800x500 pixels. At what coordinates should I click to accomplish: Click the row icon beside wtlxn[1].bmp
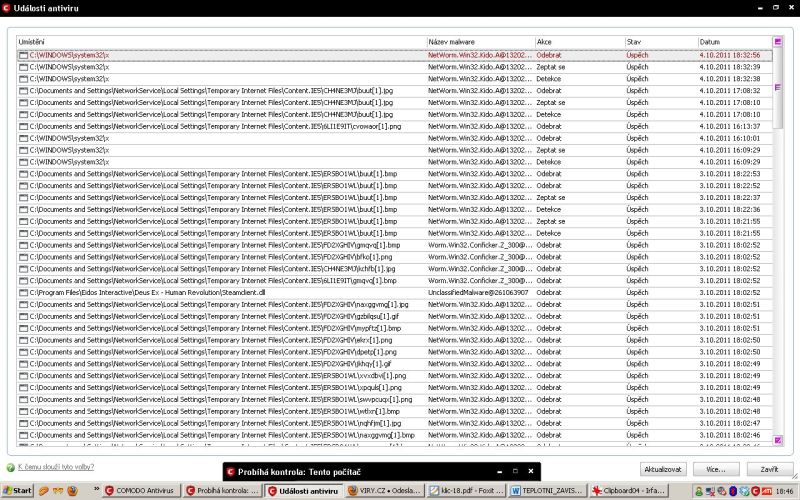pos(23,411)
